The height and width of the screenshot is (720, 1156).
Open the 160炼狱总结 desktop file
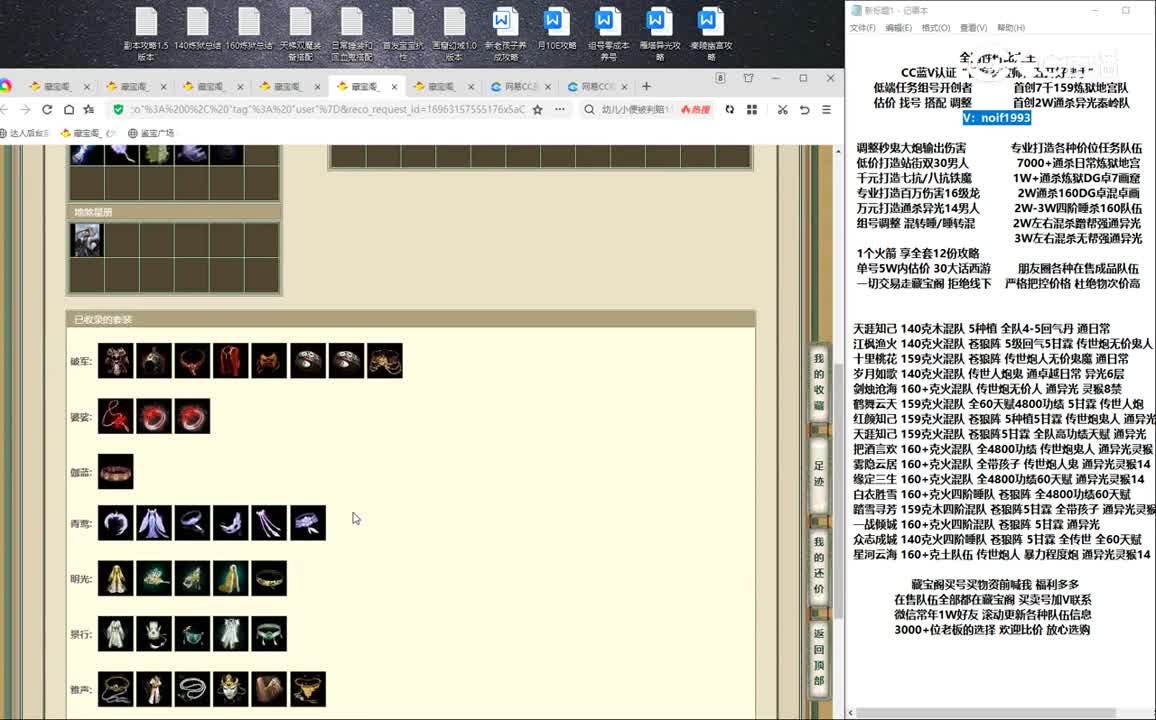249,29
